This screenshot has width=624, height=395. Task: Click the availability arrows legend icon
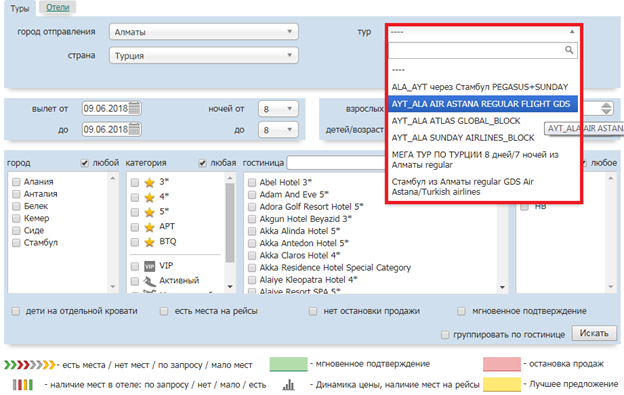[30, 364]
